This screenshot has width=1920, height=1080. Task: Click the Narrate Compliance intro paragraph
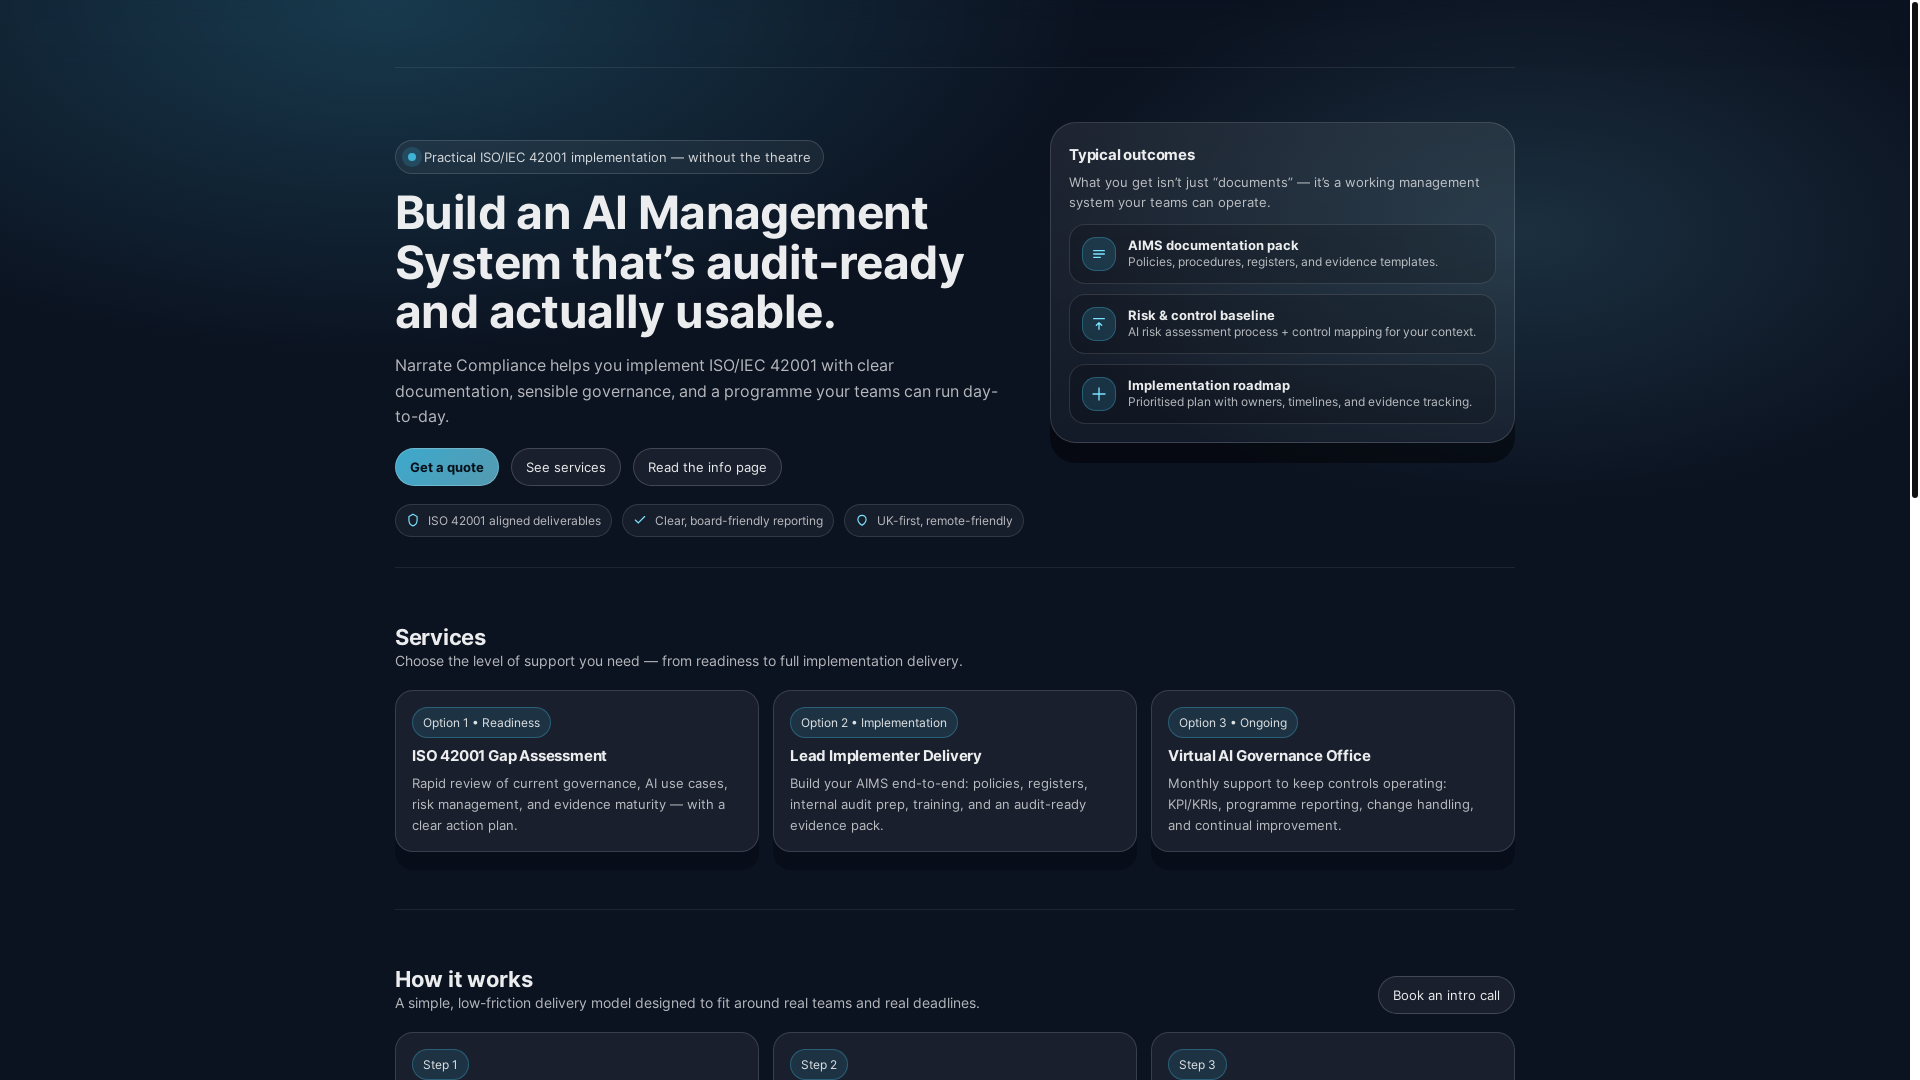(x=697, y=391)
